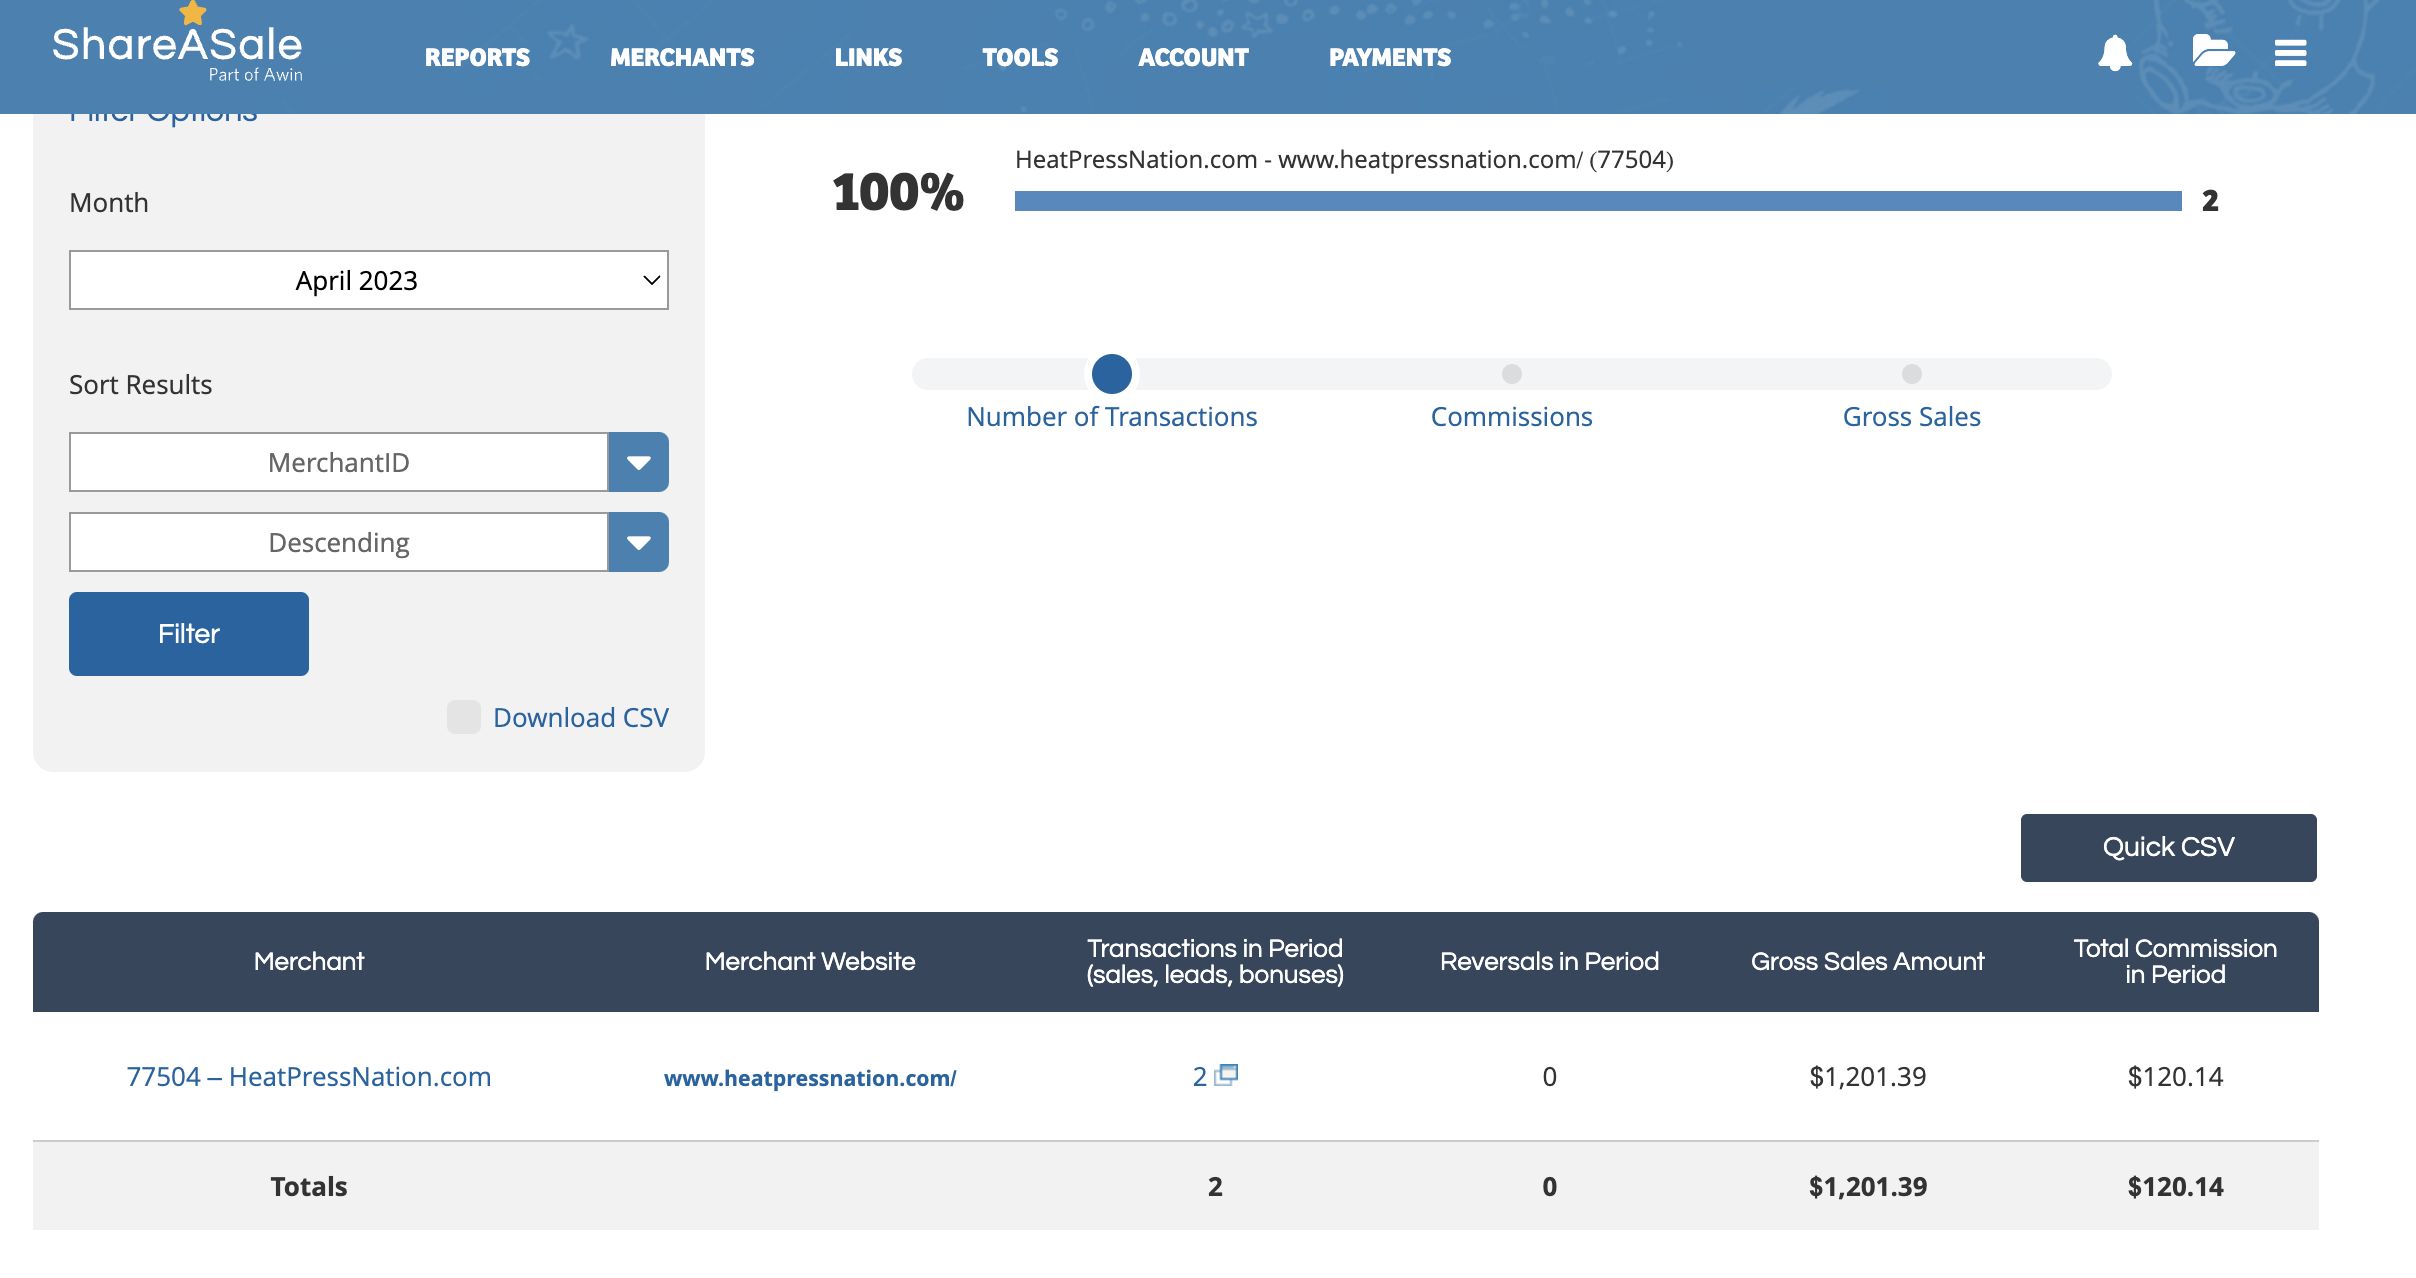Click the Total Commission in Period header
This screenshot has width=2416, height=1278.
(2175, 961)
